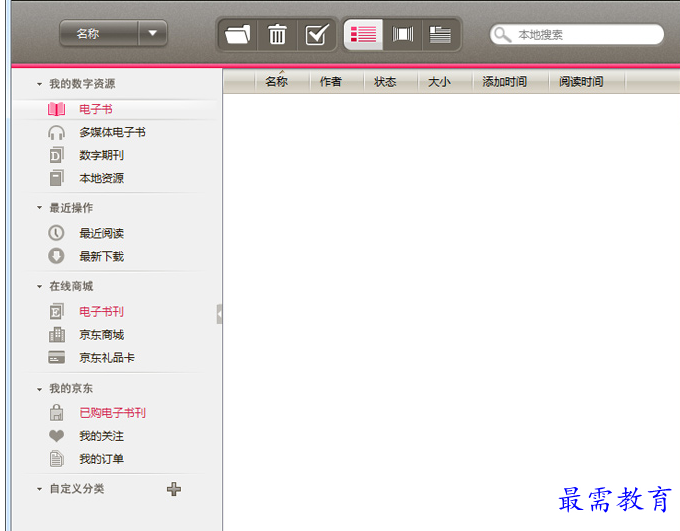Collapse the 最近操作 section
The image size is (680, 531).
(x=39, y=208)
